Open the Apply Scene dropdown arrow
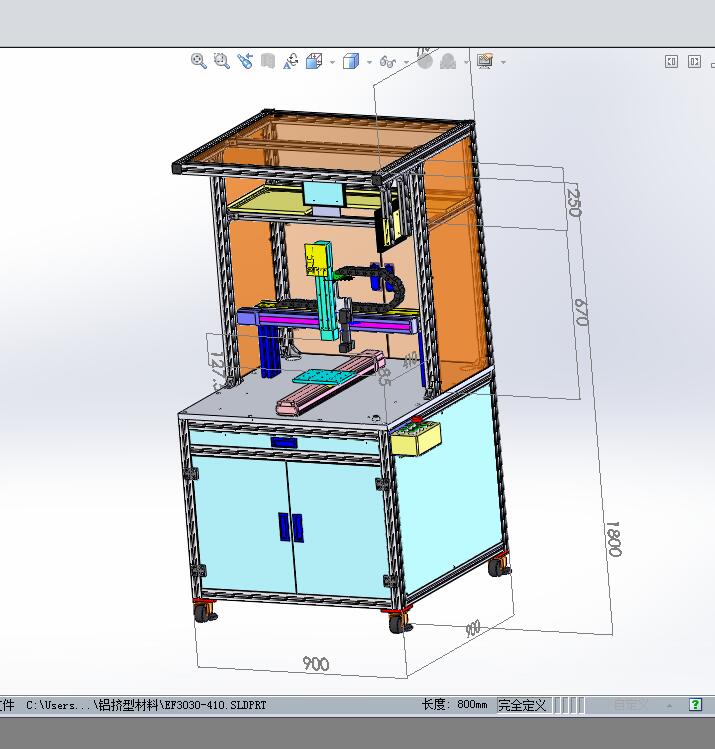Viewport: 715px width, 749px height. tap(467, 62)
